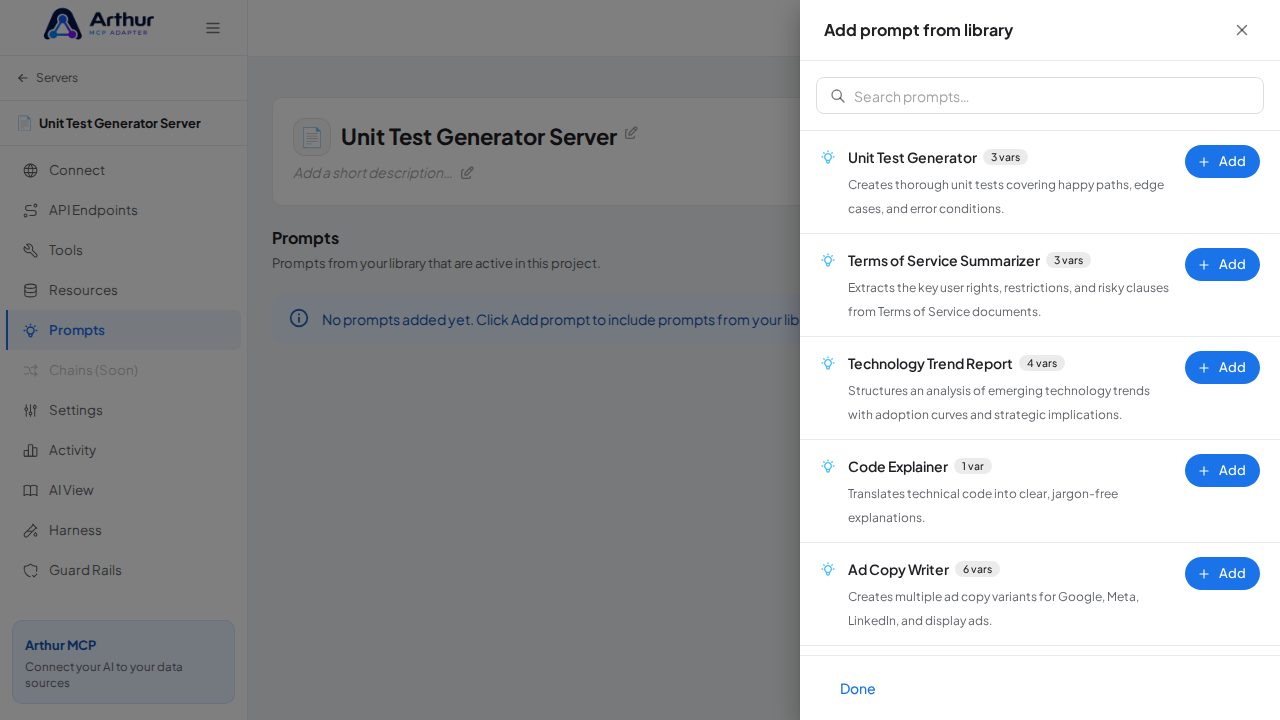Close the Add prompt from library panel
This screenshot has width=1280, height=720.
[x=1242, y=30]
